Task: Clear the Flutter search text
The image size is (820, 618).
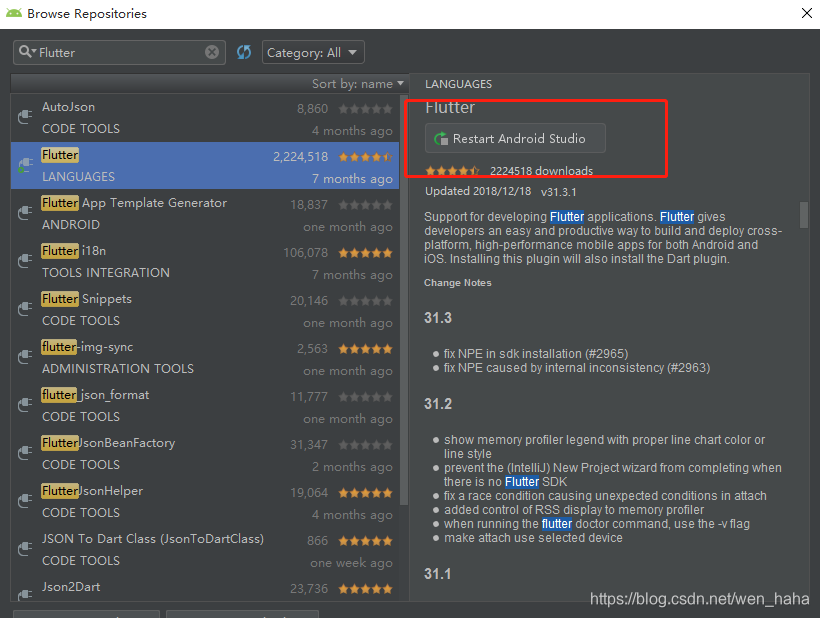Action: pos(212,52)
